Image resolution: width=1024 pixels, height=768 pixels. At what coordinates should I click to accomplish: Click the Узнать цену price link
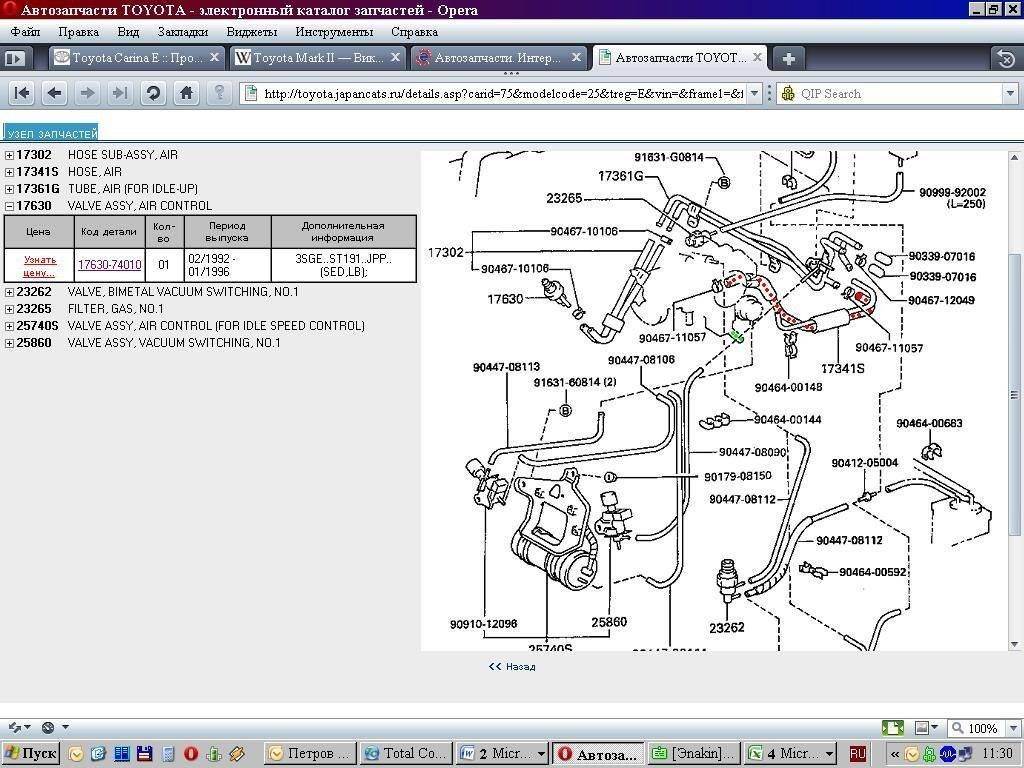[40, 266]
